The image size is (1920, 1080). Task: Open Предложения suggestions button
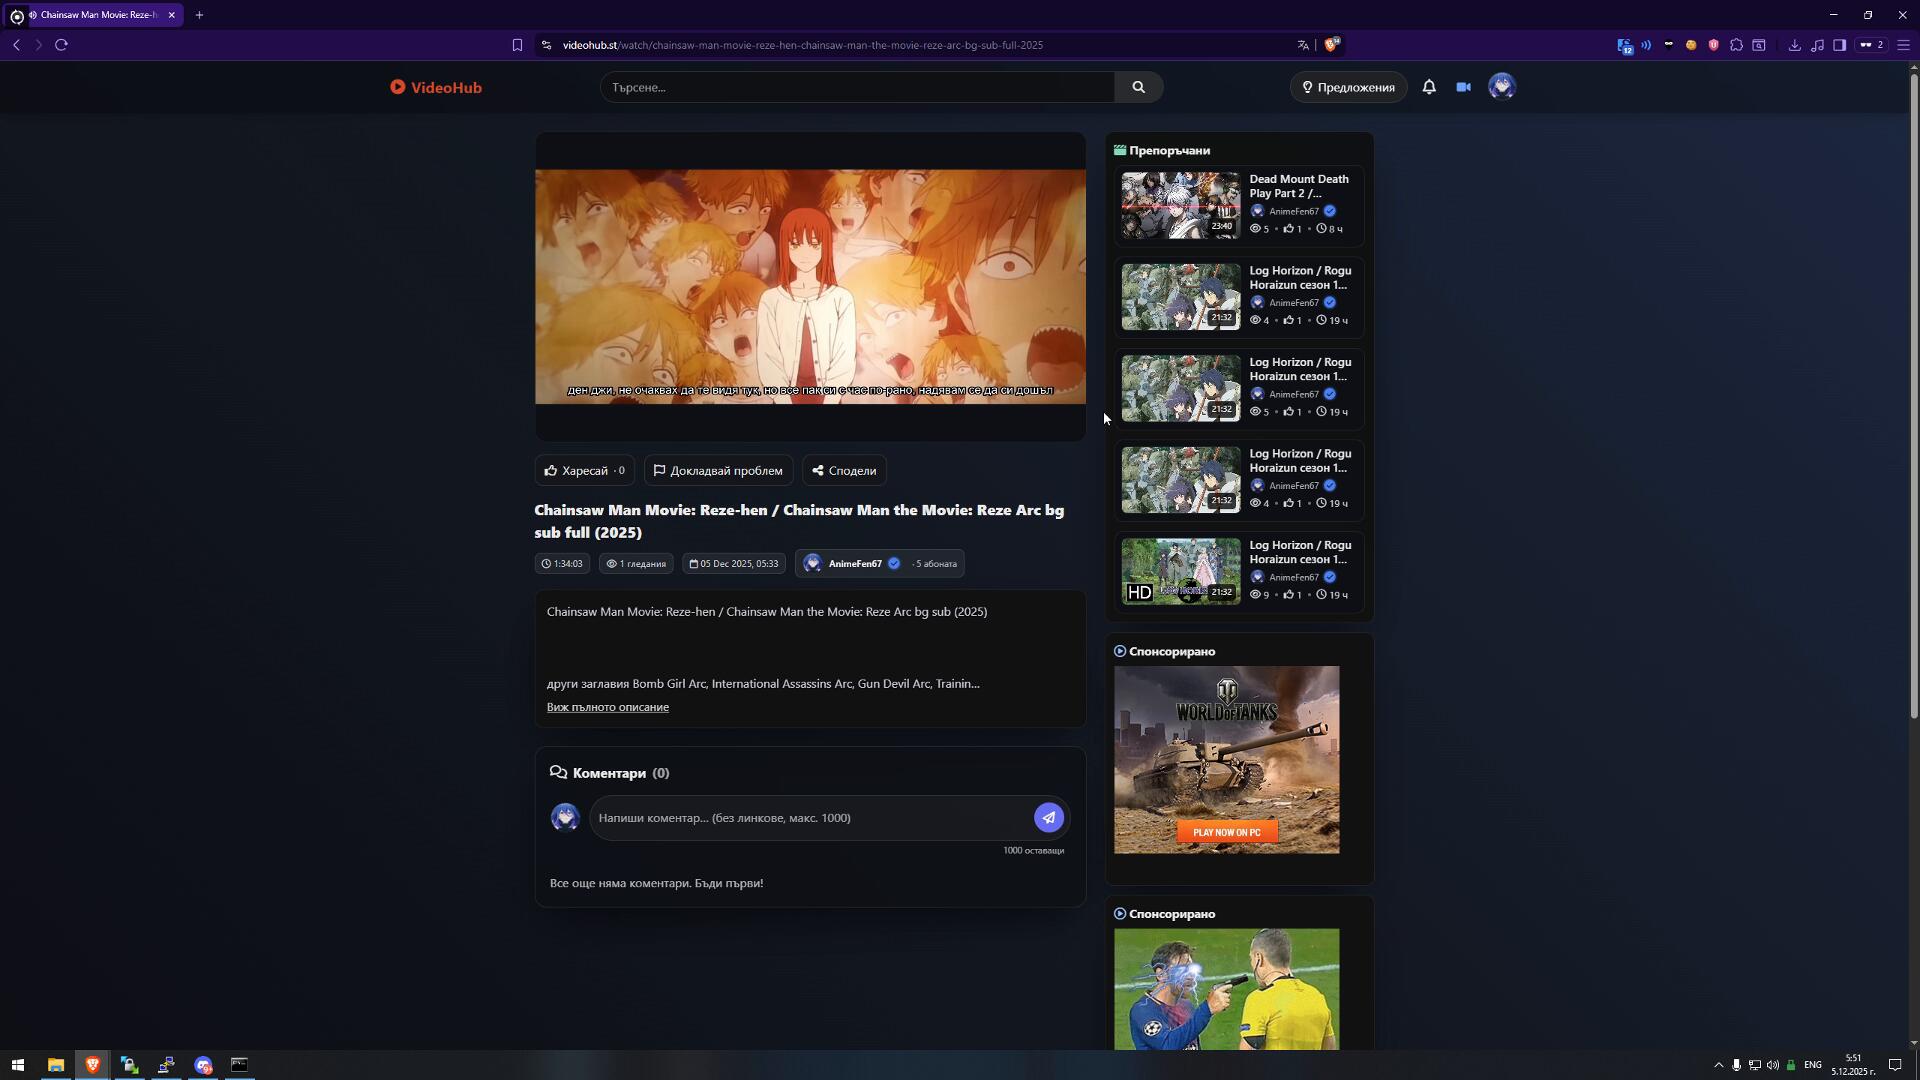(1348, 87)
